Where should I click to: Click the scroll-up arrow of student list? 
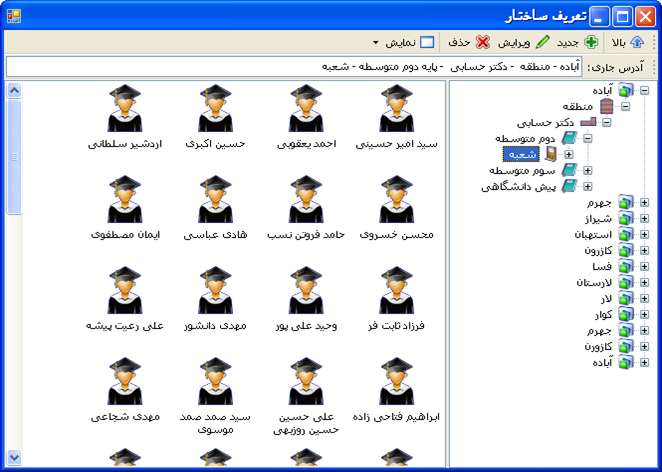[14, 90]
